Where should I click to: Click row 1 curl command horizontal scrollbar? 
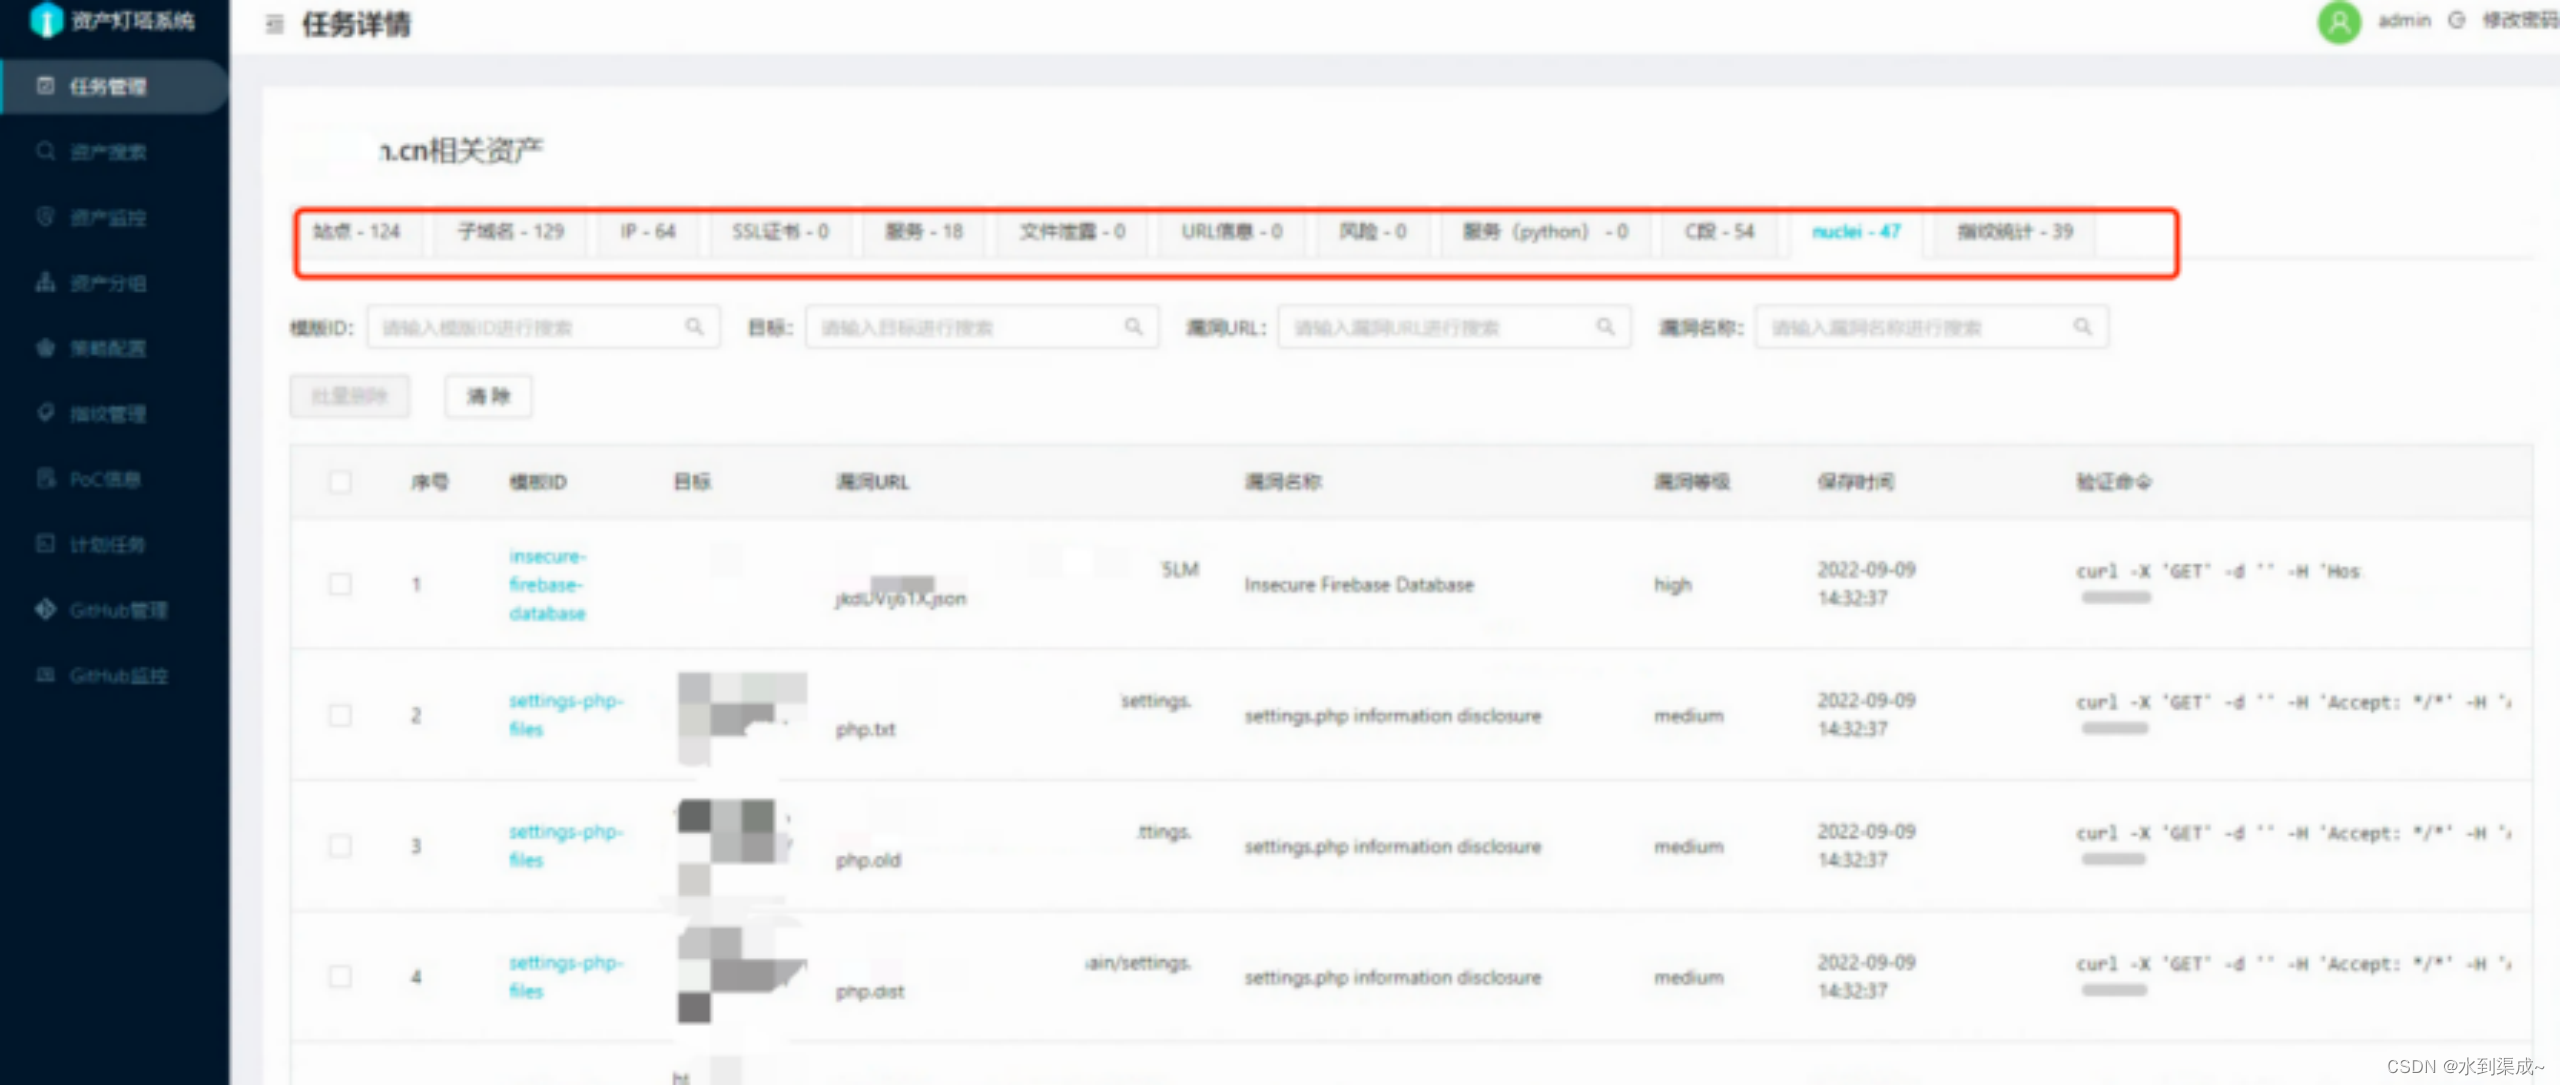2116,597
